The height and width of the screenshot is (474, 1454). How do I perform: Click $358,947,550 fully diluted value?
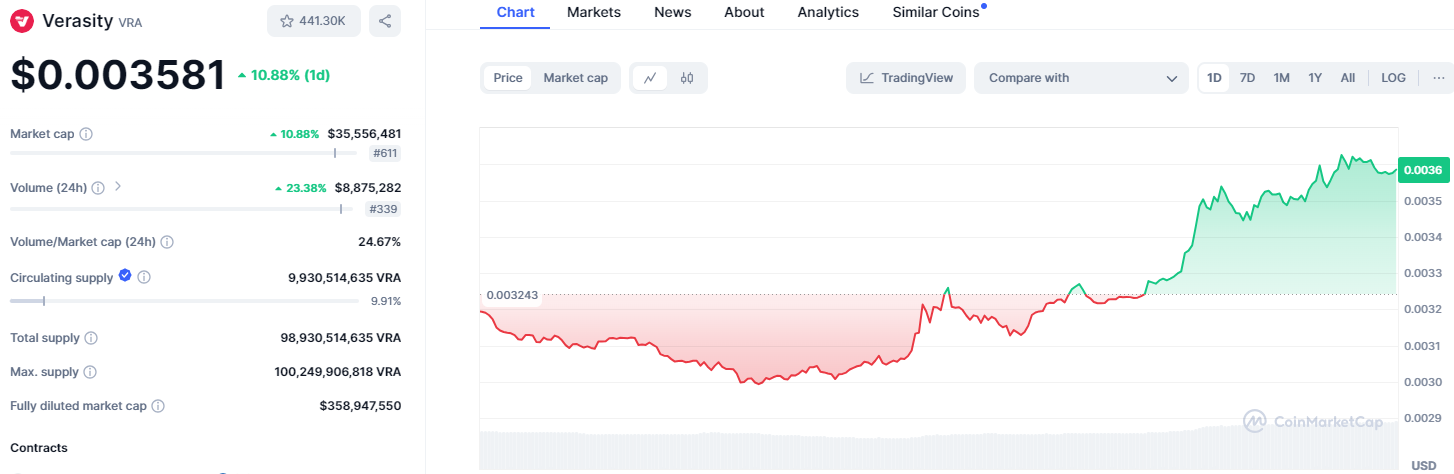point(360,406)
